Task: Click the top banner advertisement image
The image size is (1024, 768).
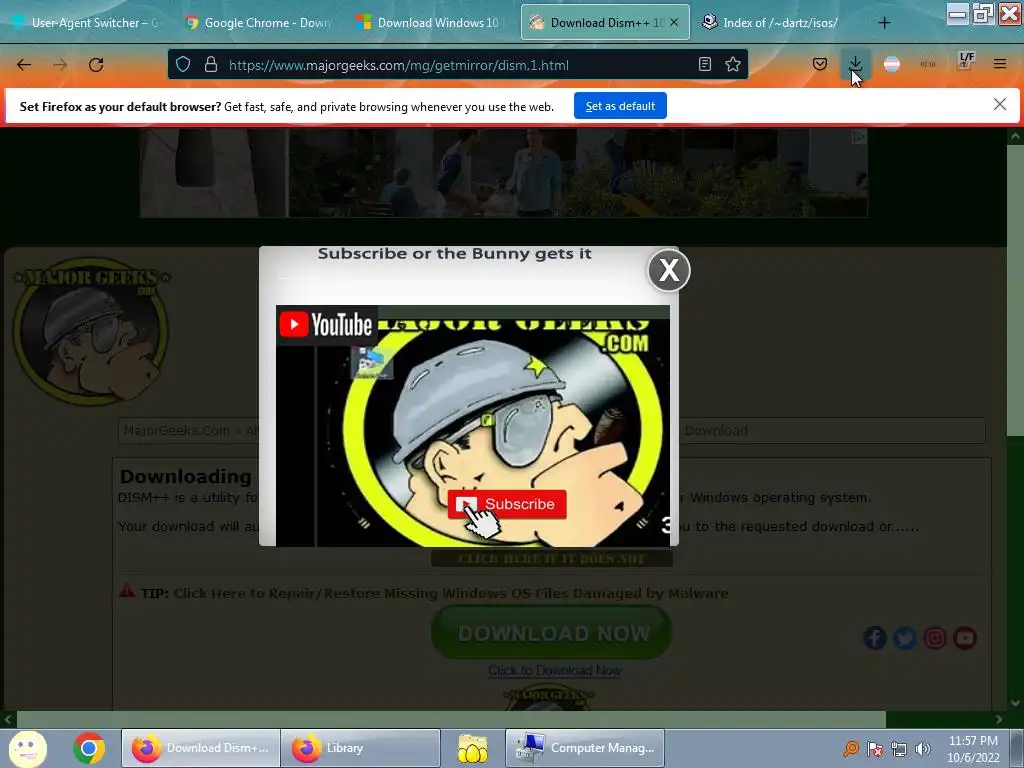Action: tap(504, 172)
